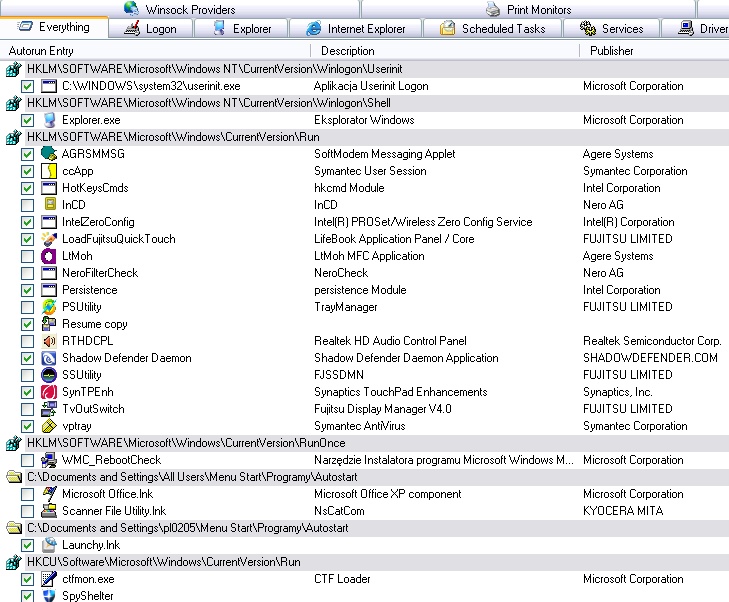
Task: Click the SynTPEnh Synaptics icon
Action: pos(48,392)
